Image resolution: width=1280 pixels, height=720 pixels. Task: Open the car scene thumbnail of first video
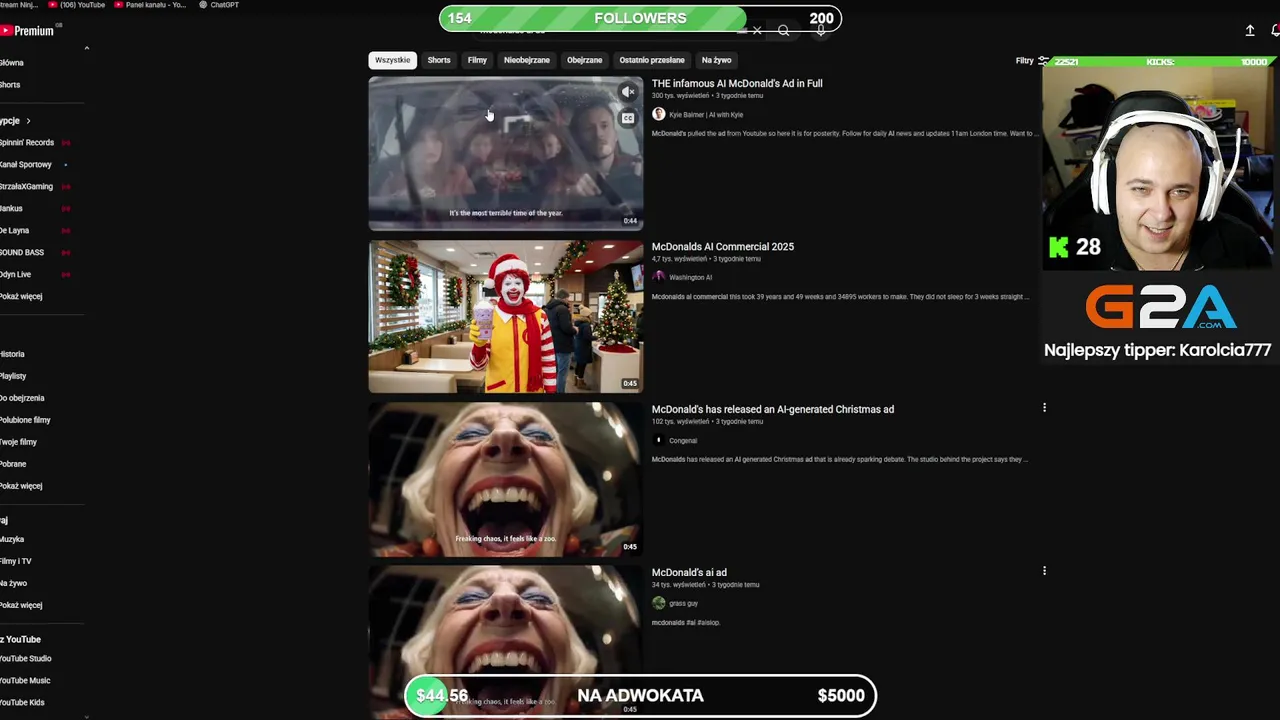[506, 154]
